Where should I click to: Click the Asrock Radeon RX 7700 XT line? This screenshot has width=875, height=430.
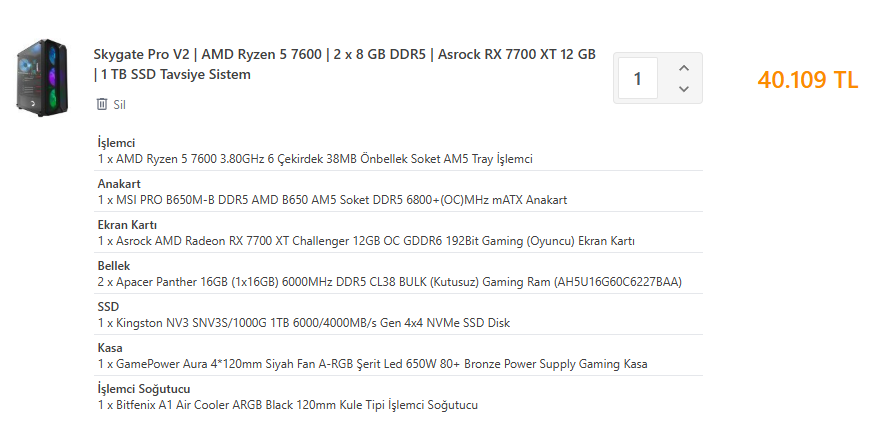pyautogui.click(x=366, y=241)
